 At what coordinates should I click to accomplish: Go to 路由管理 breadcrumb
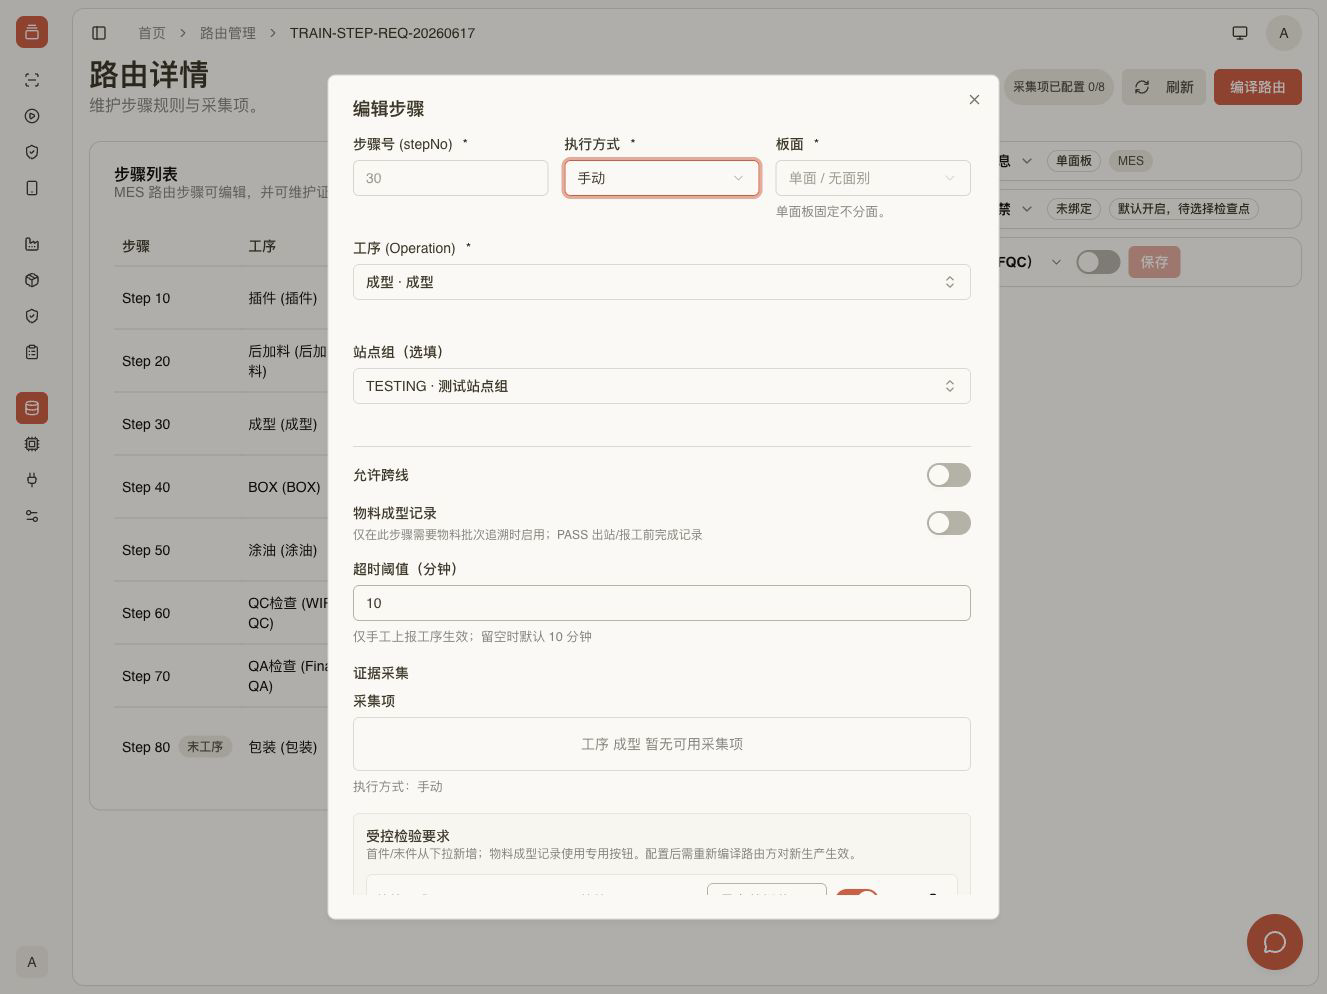point(228,33)
